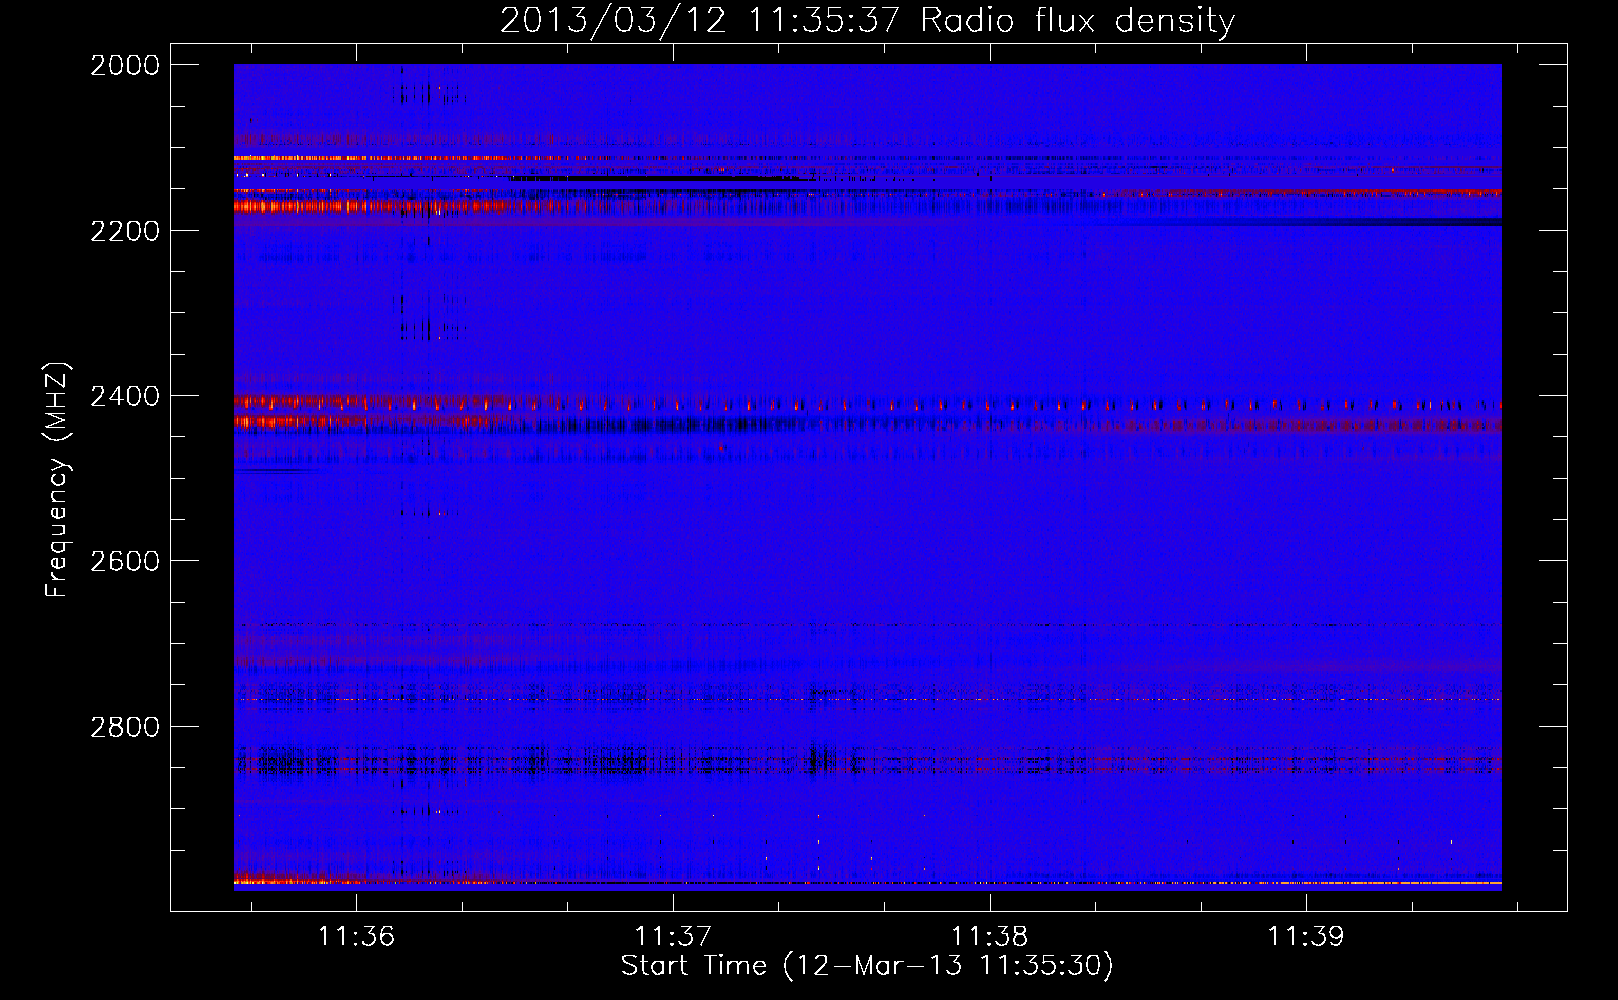Image resolution: width=1618 pixels, height=1000 pixels.
Task: Click the 11:38 time tick label
Action: point(989,936)
